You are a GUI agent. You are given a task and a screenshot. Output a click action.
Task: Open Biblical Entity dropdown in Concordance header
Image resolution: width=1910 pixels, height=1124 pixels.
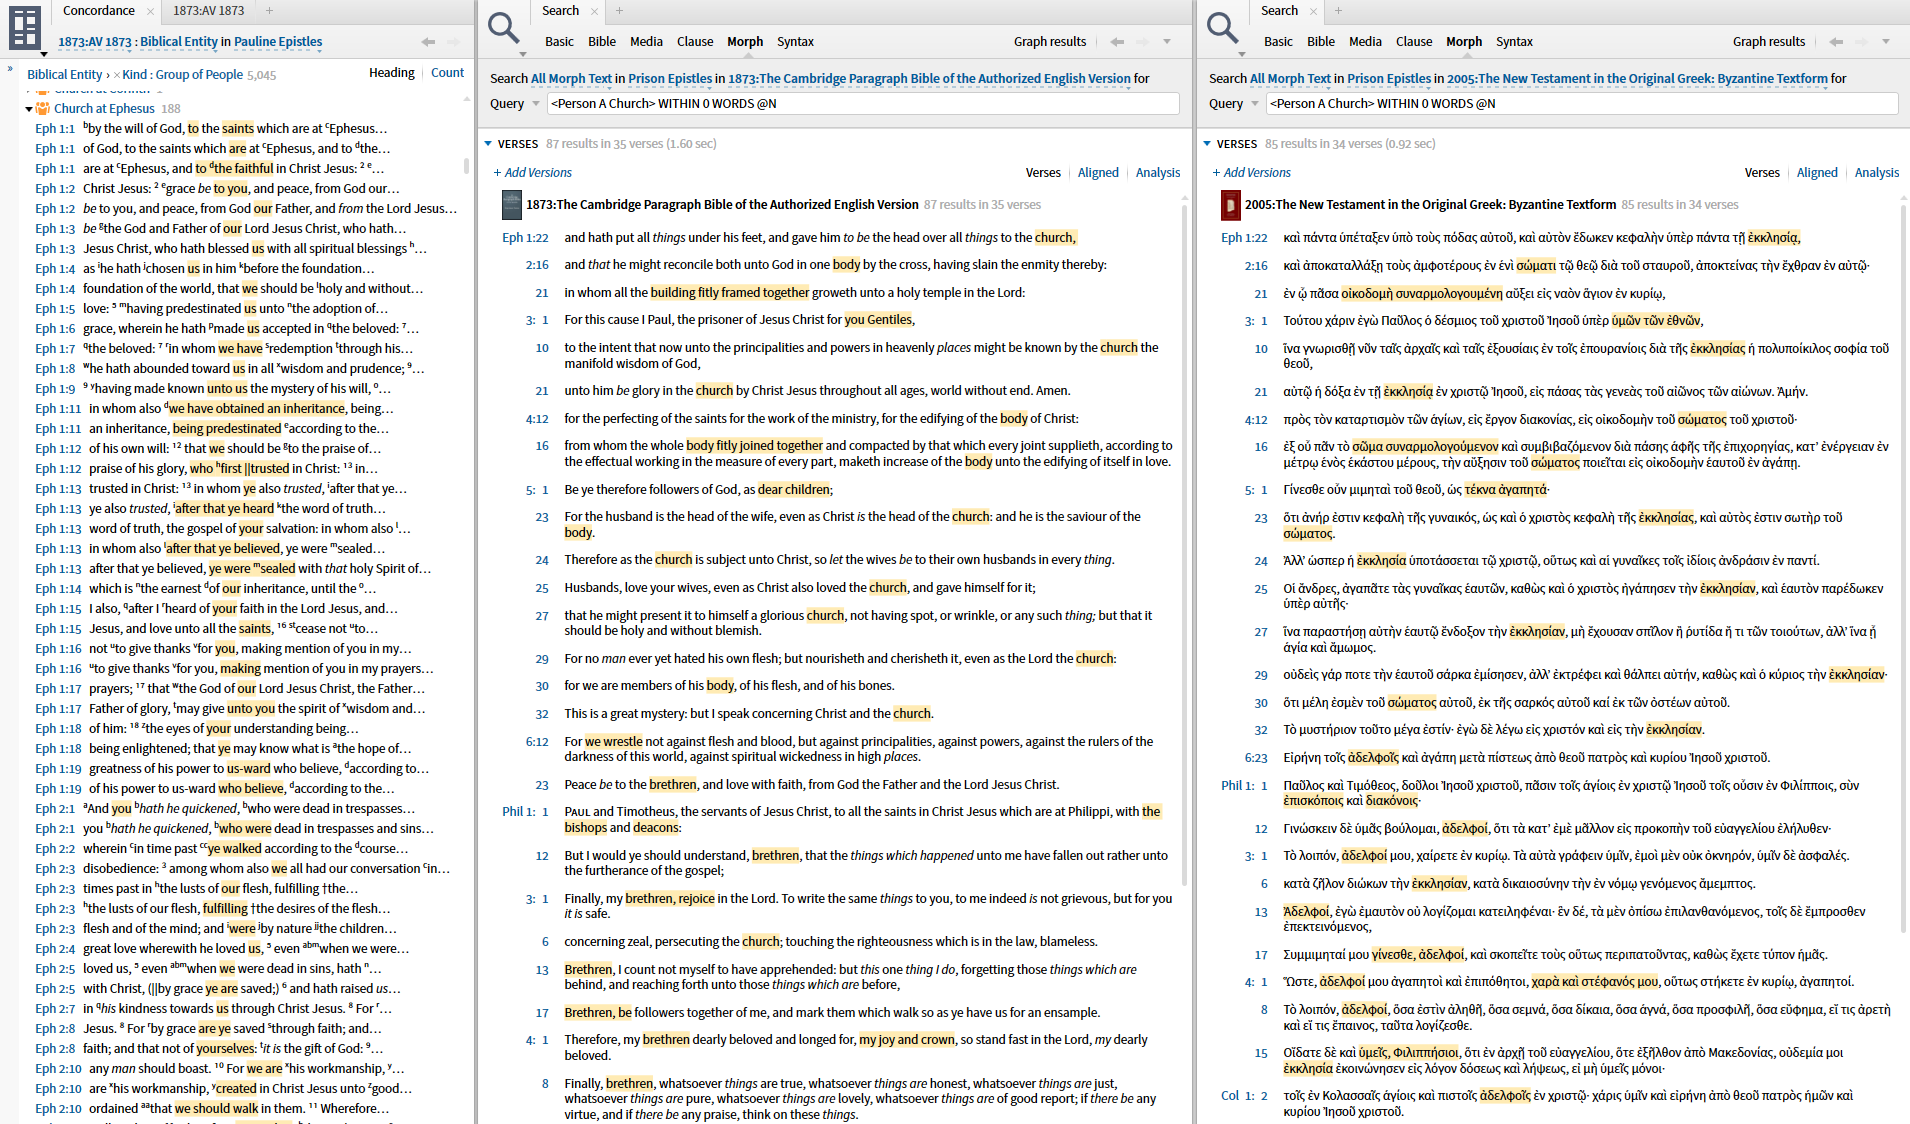[x=179, y=42]
